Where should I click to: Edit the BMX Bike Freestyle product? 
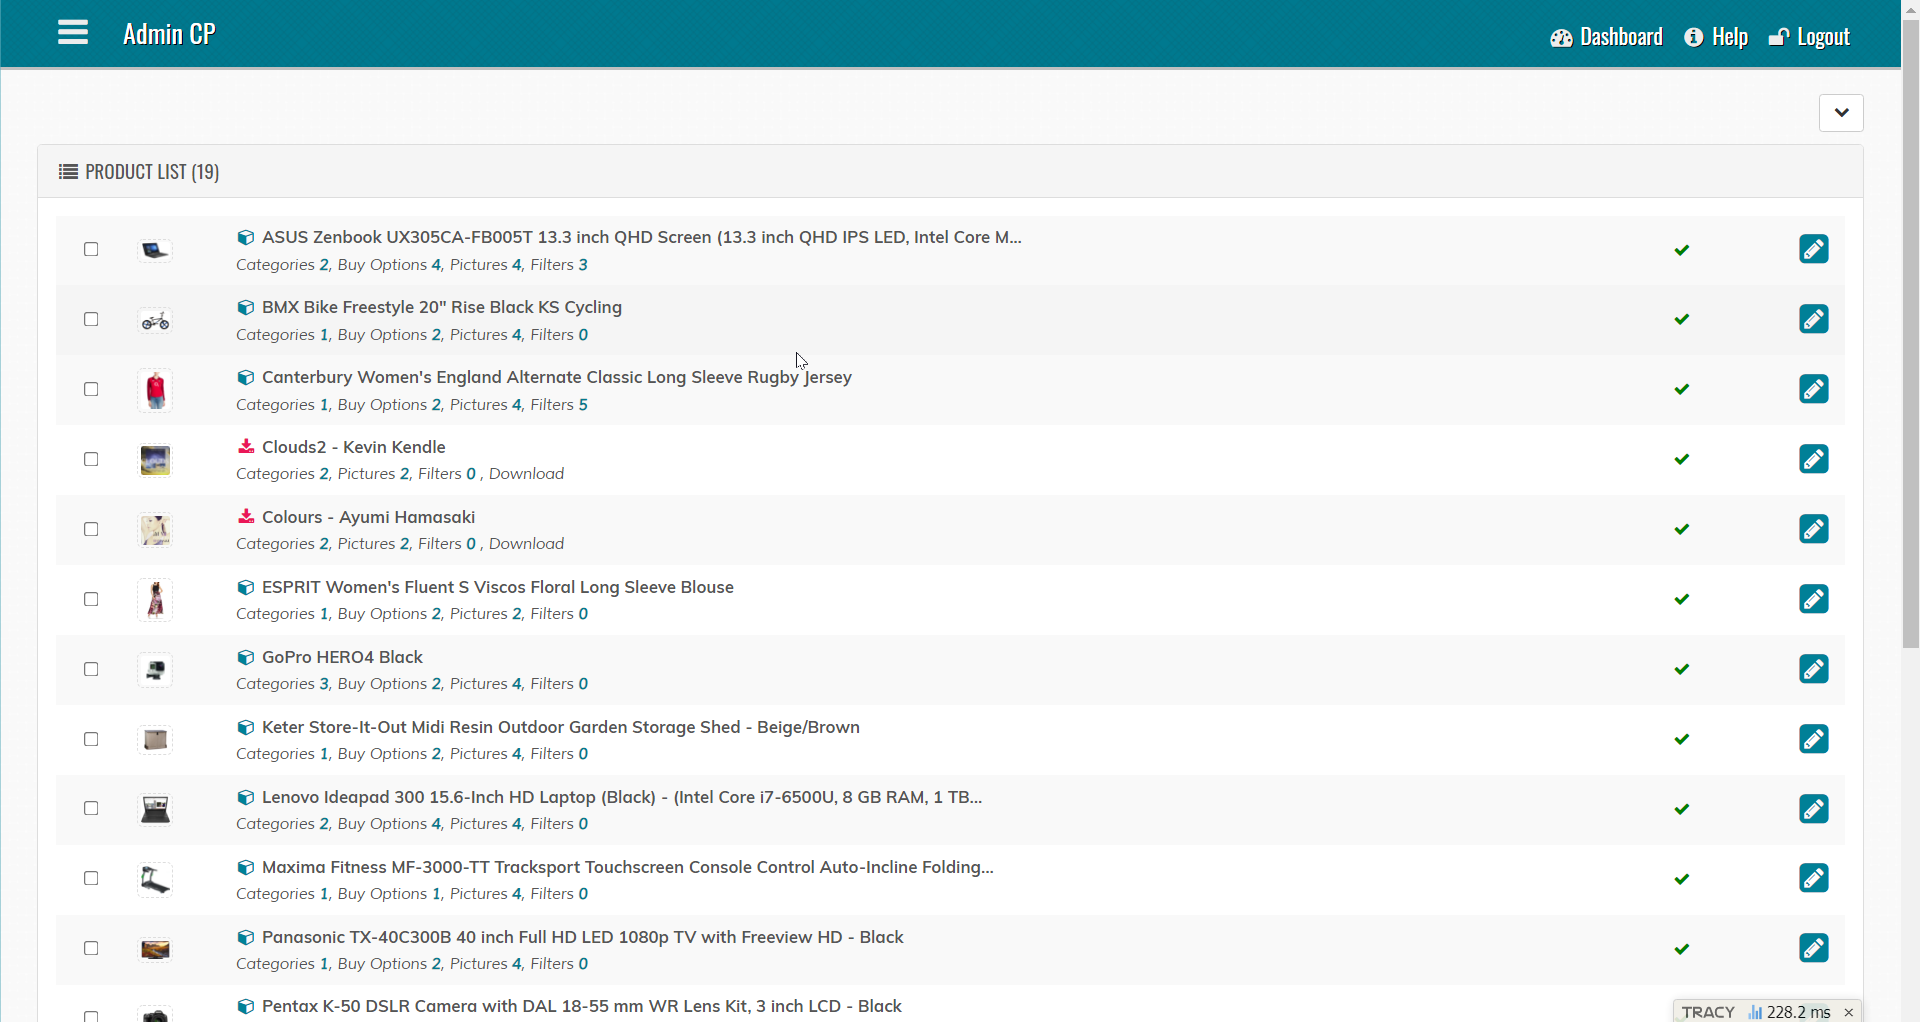pyautogui.click(x=1814, y=319)
